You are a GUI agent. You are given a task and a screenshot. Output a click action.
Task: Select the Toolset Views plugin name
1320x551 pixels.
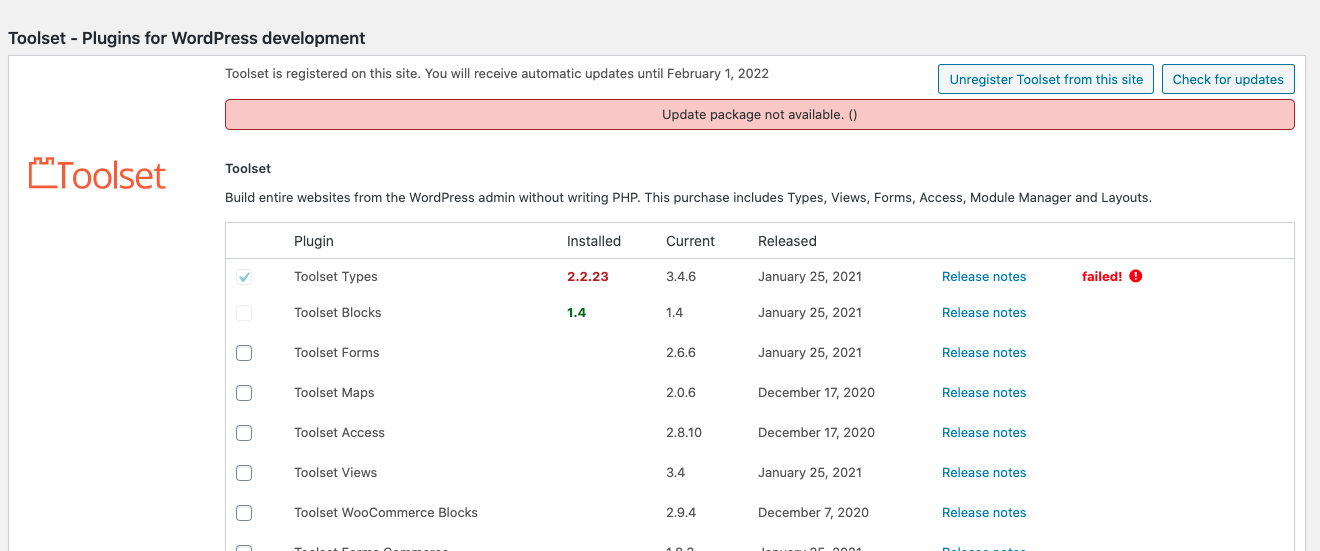(x=335, y=472)
